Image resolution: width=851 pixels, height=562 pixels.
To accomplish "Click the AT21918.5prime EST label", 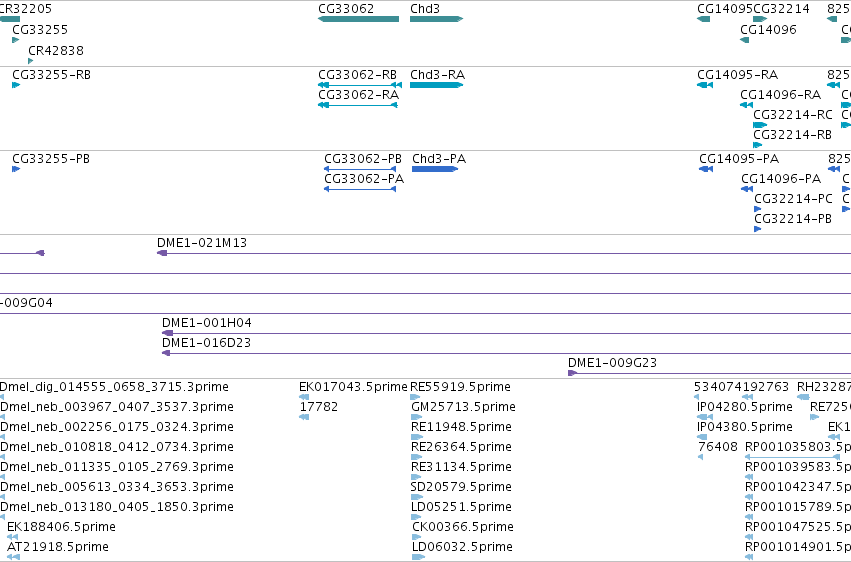I will pyautogui.click(x=58, y=547).
